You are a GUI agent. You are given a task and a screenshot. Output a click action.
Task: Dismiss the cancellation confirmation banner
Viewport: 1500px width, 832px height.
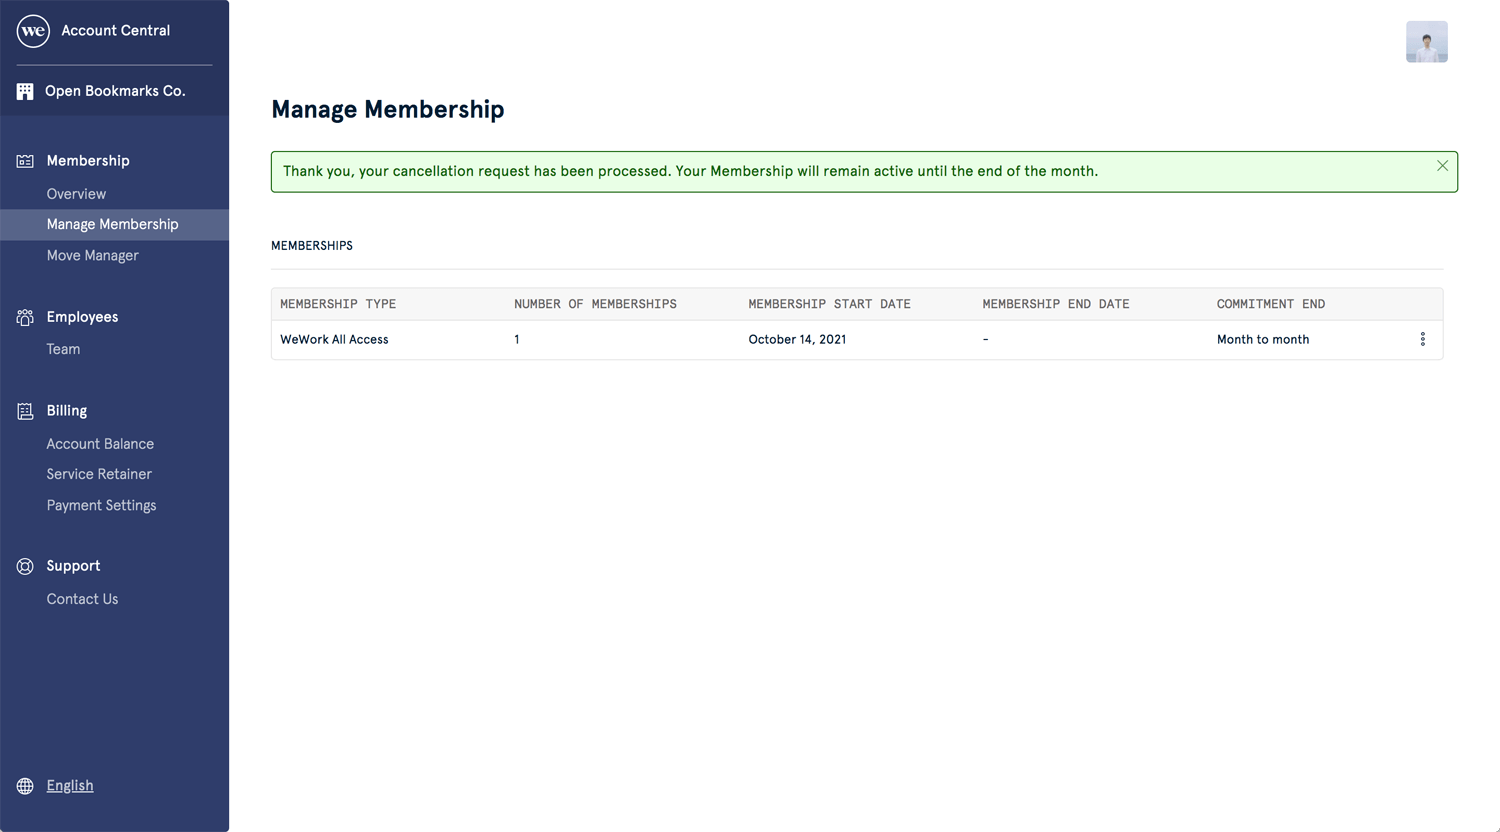[1442, 166]
